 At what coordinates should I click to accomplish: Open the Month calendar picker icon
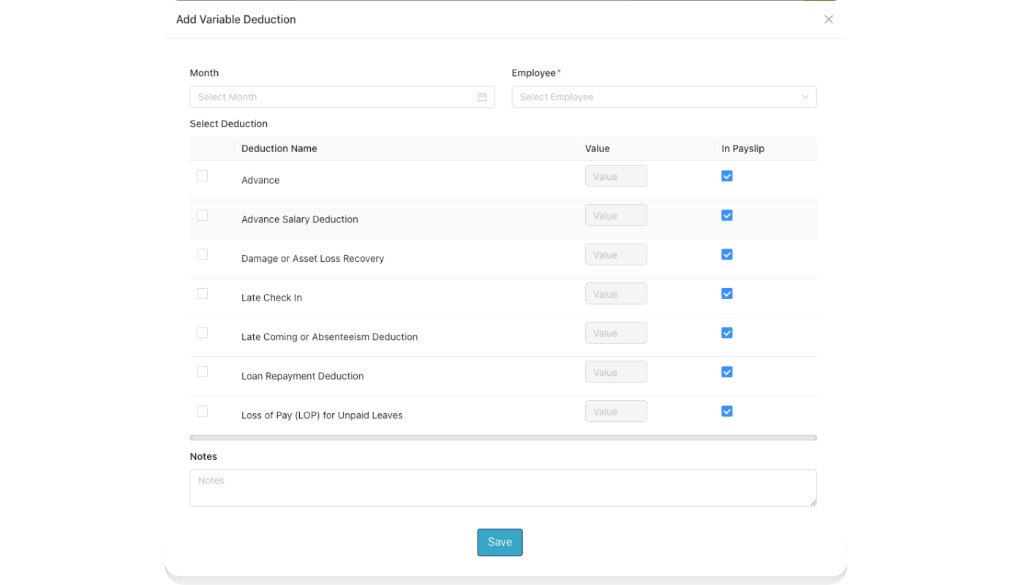point(481,96)
